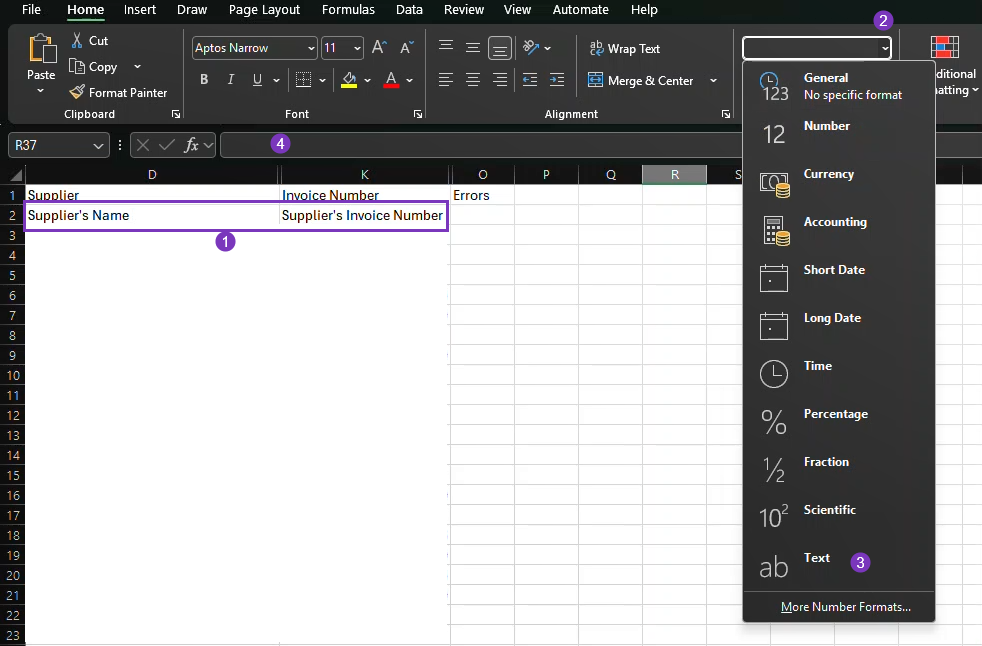Open the Aptos Narrow font dropdown
This screenshot has height=646, width=982.
tap(311, 48)
